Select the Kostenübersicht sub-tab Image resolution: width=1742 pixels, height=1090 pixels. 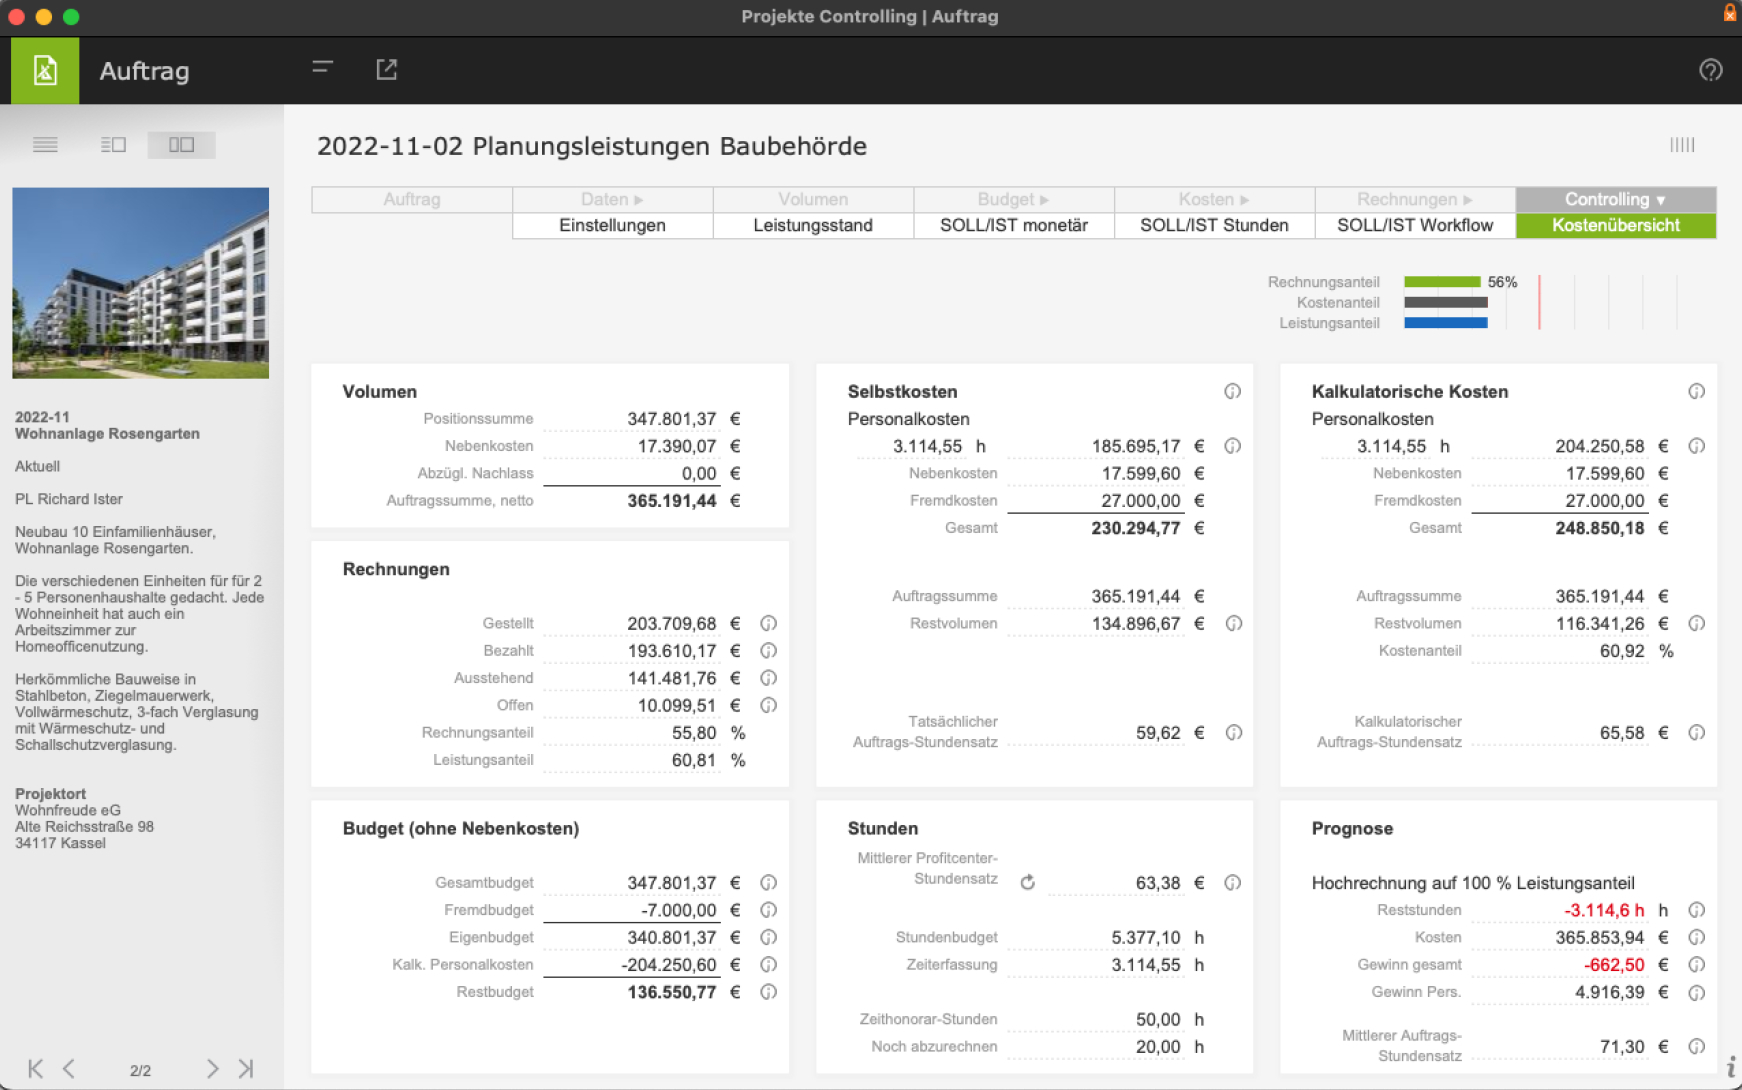click(x=1616, y=225)
